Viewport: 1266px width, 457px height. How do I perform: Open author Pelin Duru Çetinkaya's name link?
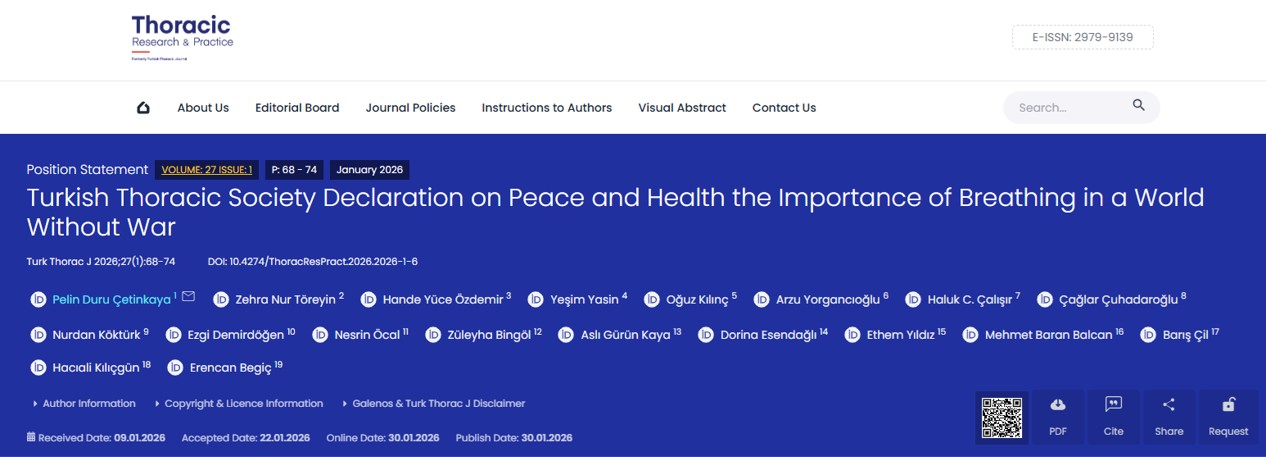111,300
